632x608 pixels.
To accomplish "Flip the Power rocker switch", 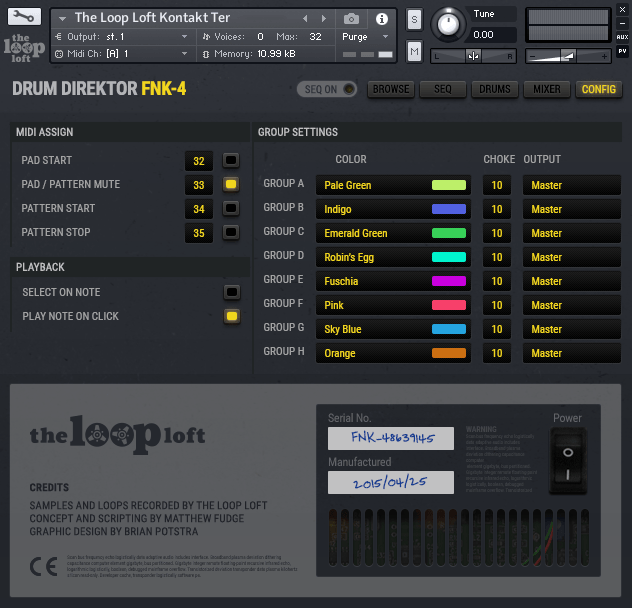I will click(x=566, y=464).
